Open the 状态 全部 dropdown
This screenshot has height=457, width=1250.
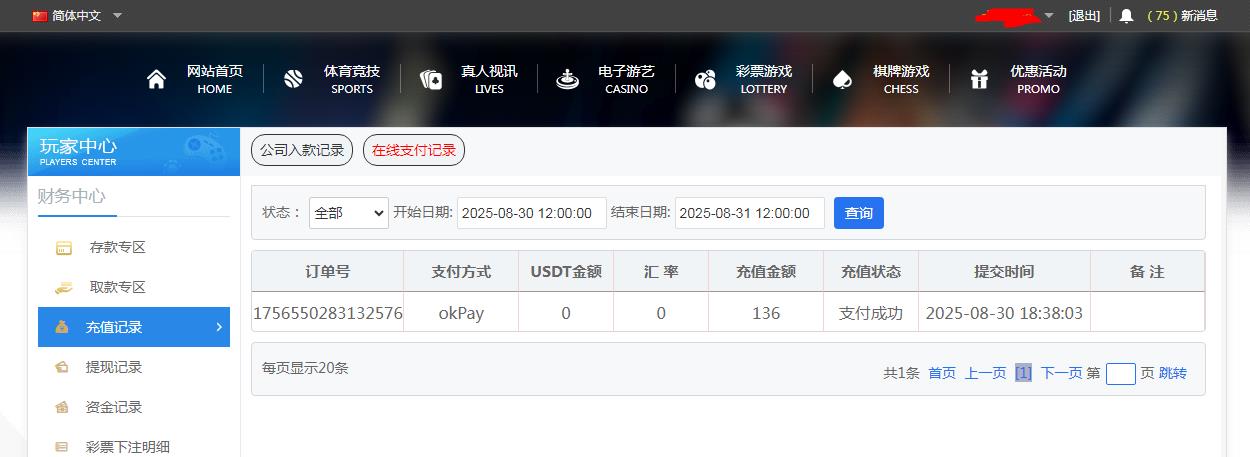[x=348, y=213]
